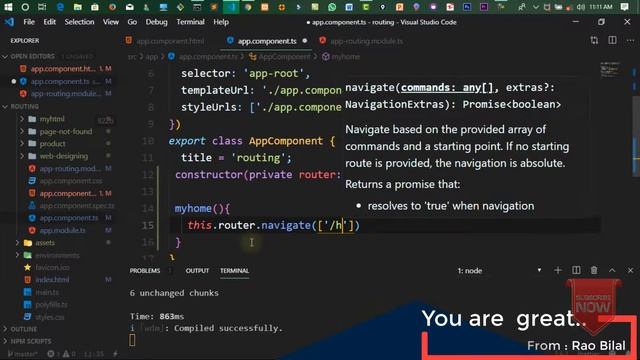Viewport: 640px width, 360px height.
Task: Open app.component.css in the explorer
Action: (x=71, y=181)
